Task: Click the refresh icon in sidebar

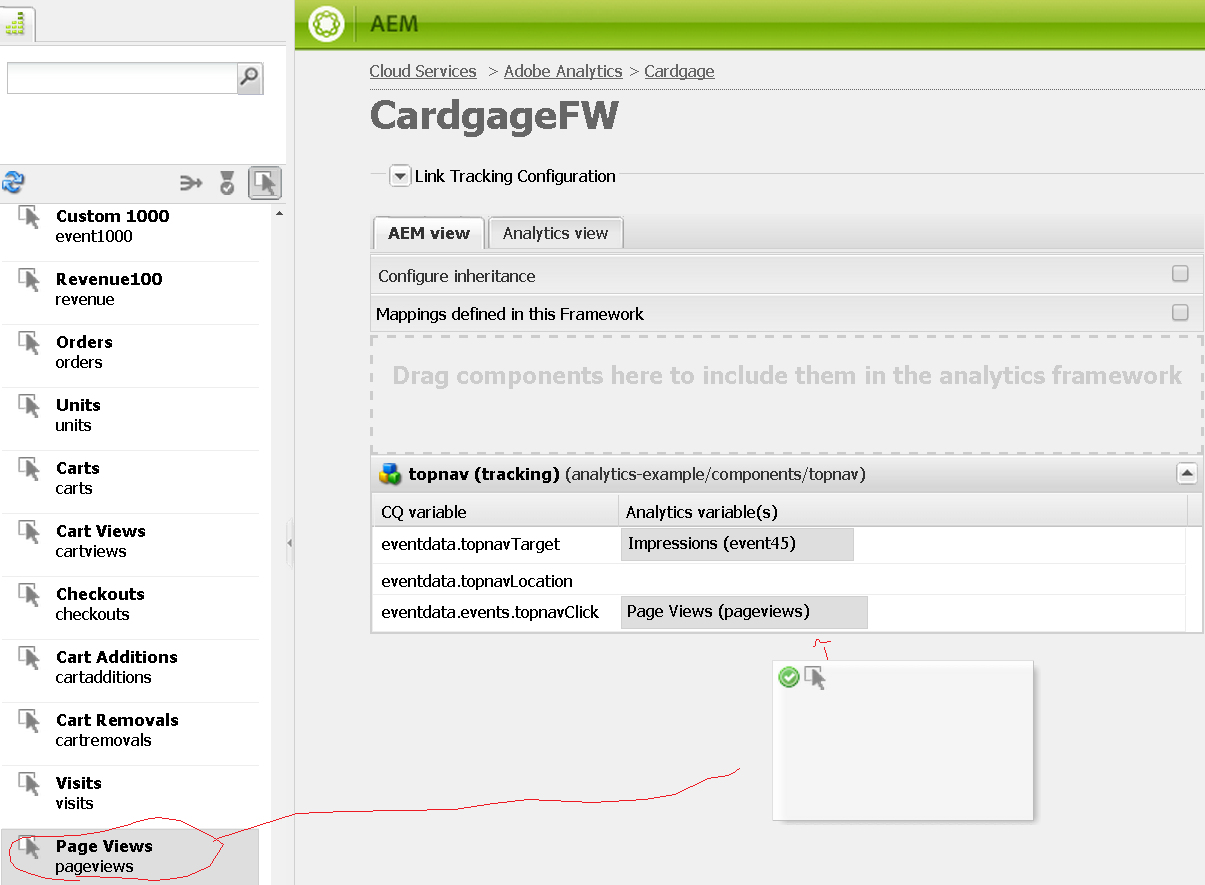Action: point(13,182)
